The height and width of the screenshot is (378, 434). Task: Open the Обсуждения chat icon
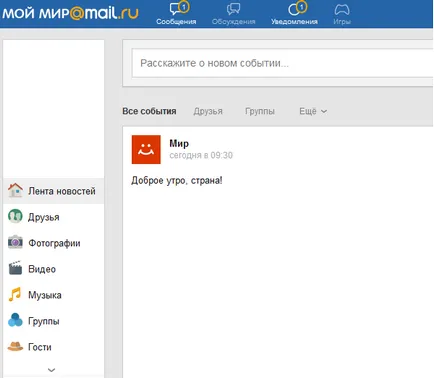(233, 9)
